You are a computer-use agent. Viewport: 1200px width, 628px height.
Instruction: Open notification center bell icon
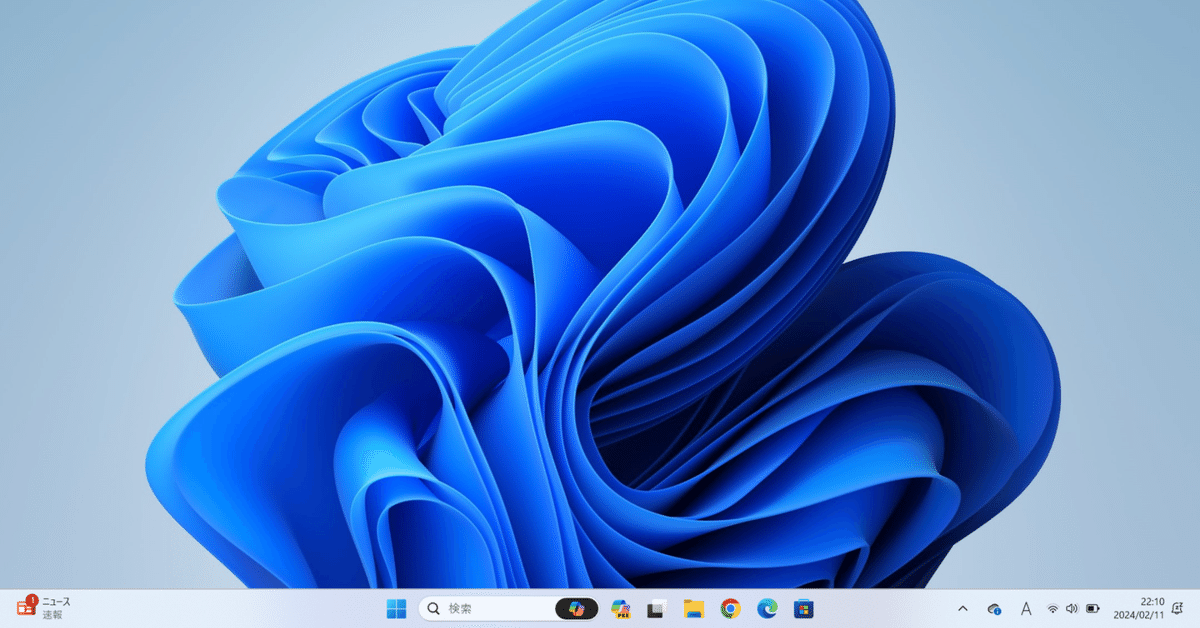tap(1177, 608)
